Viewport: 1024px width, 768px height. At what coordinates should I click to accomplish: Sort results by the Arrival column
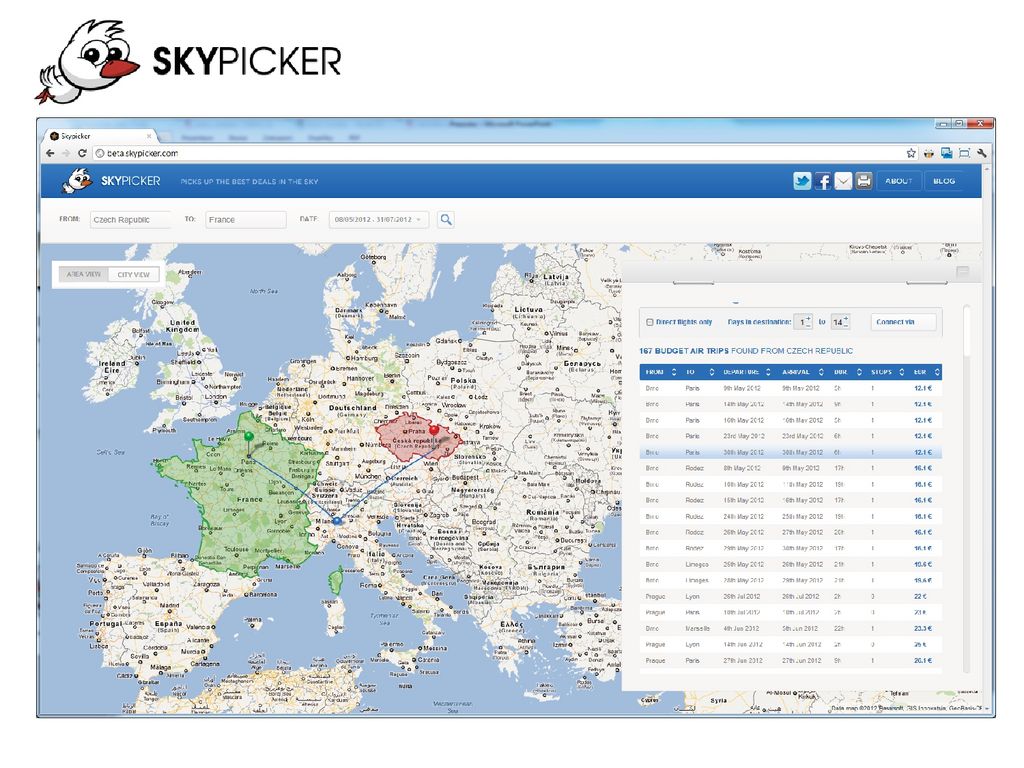click(803, 372)
